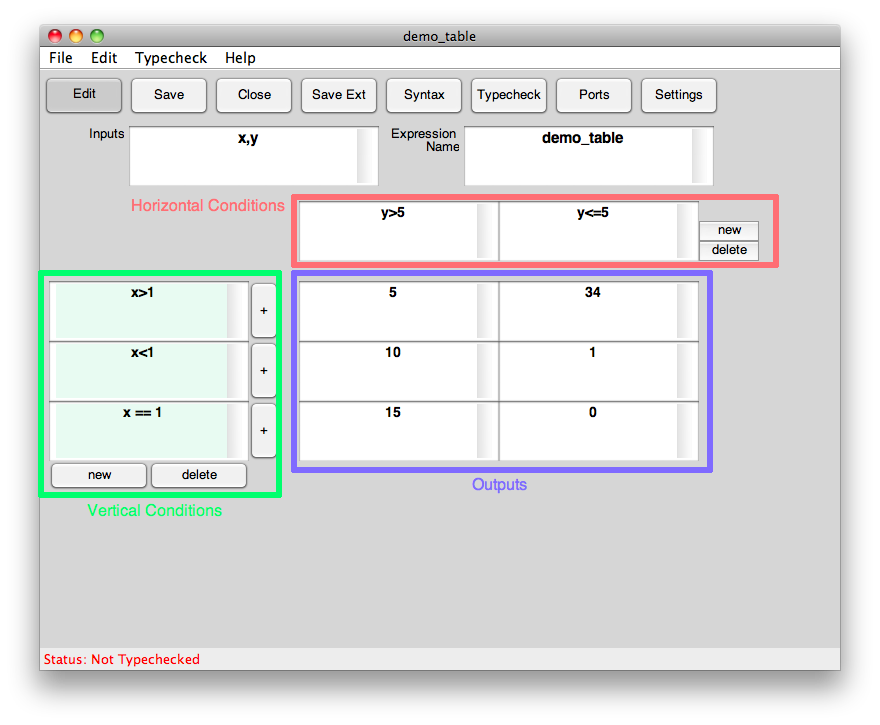Viewport: 880px width, 725px height.
Task: Run the Syntax check button
Action: (x=424, y=95)
